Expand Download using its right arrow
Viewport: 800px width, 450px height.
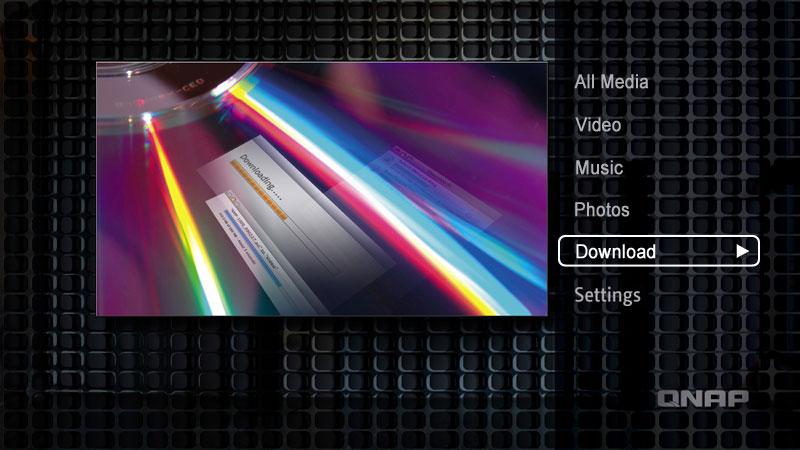click(x=742, y=252)
